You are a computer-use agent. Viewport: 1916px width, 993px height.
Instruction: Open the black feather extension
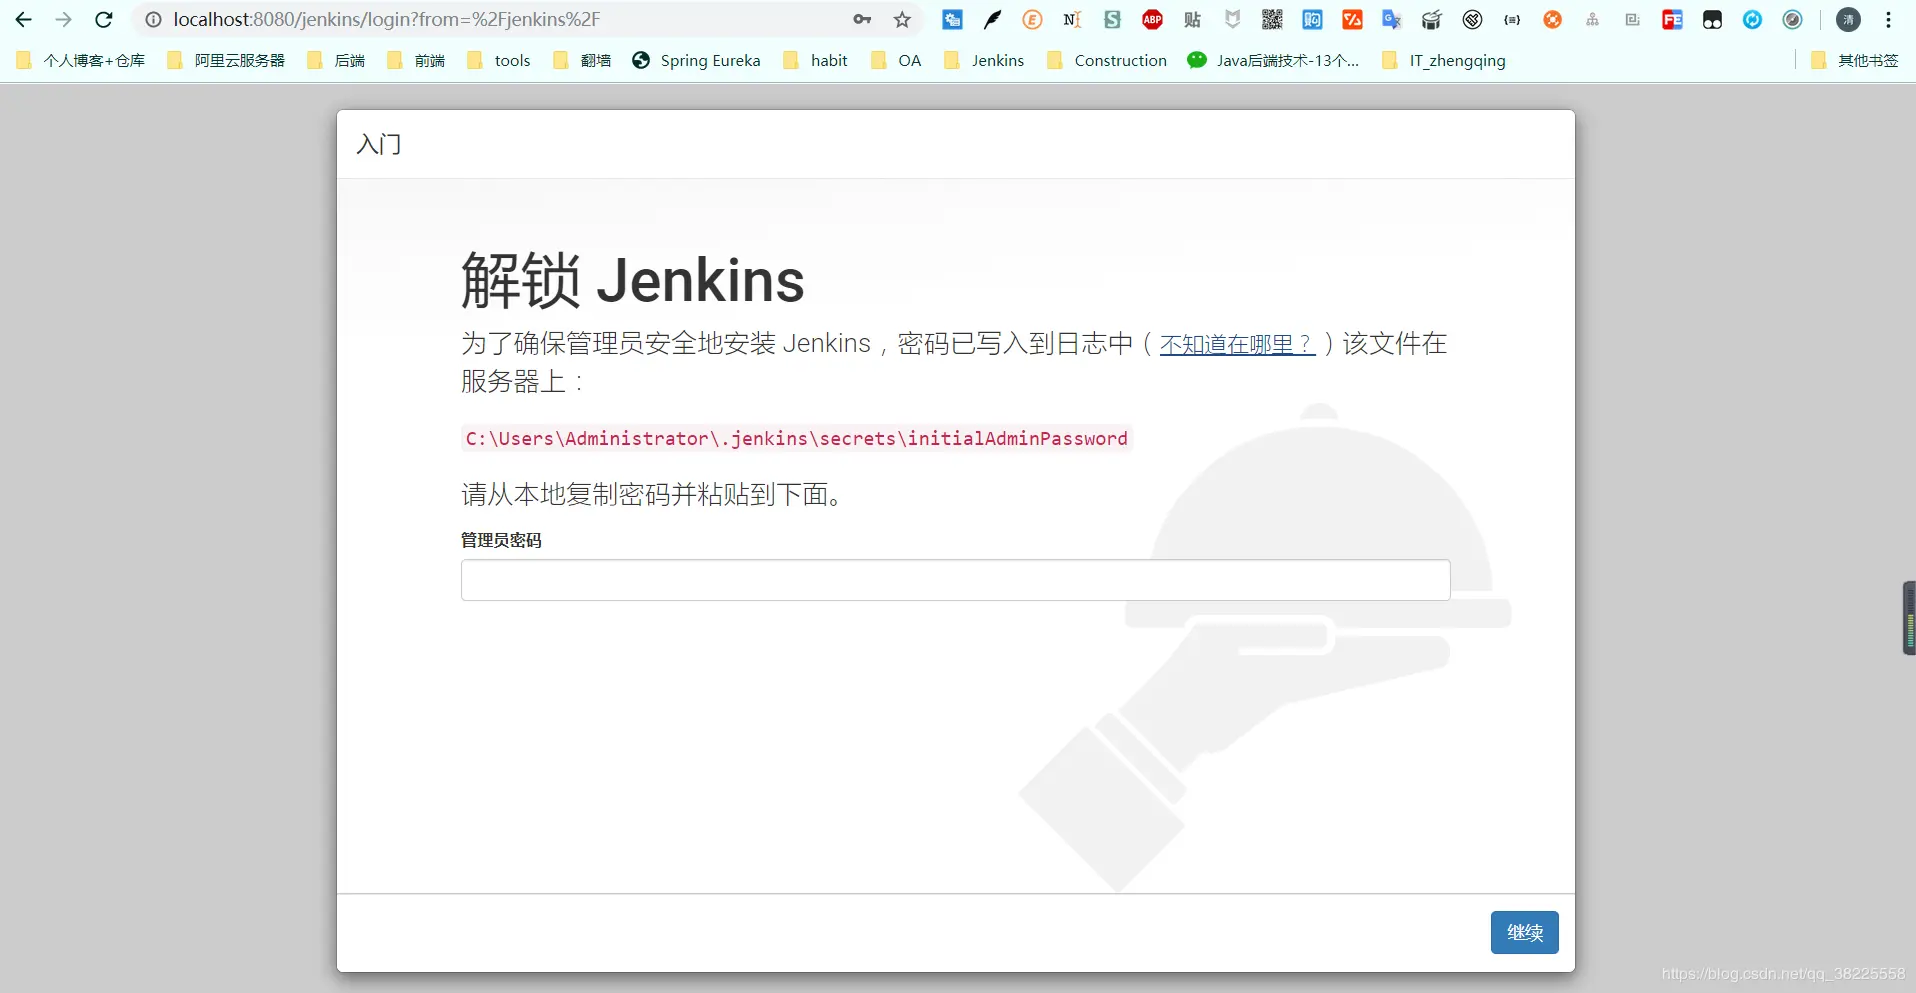(x=992, y=20)
